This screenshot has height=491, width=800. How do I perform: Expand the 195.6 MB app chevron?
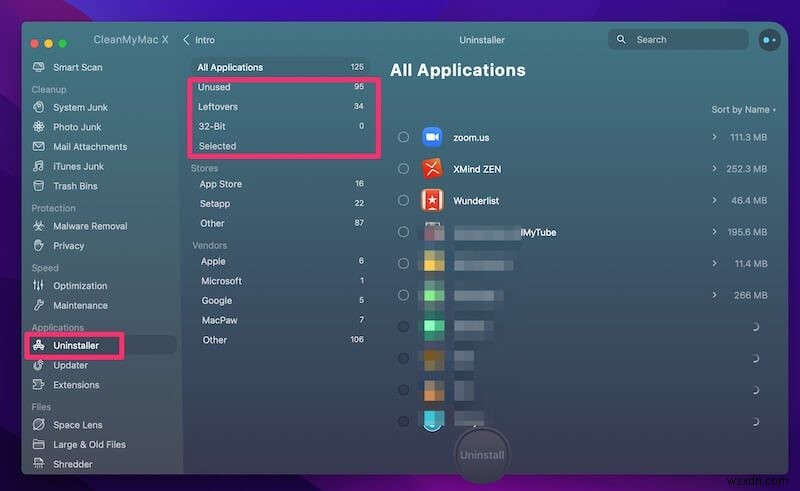pos(714,232)
